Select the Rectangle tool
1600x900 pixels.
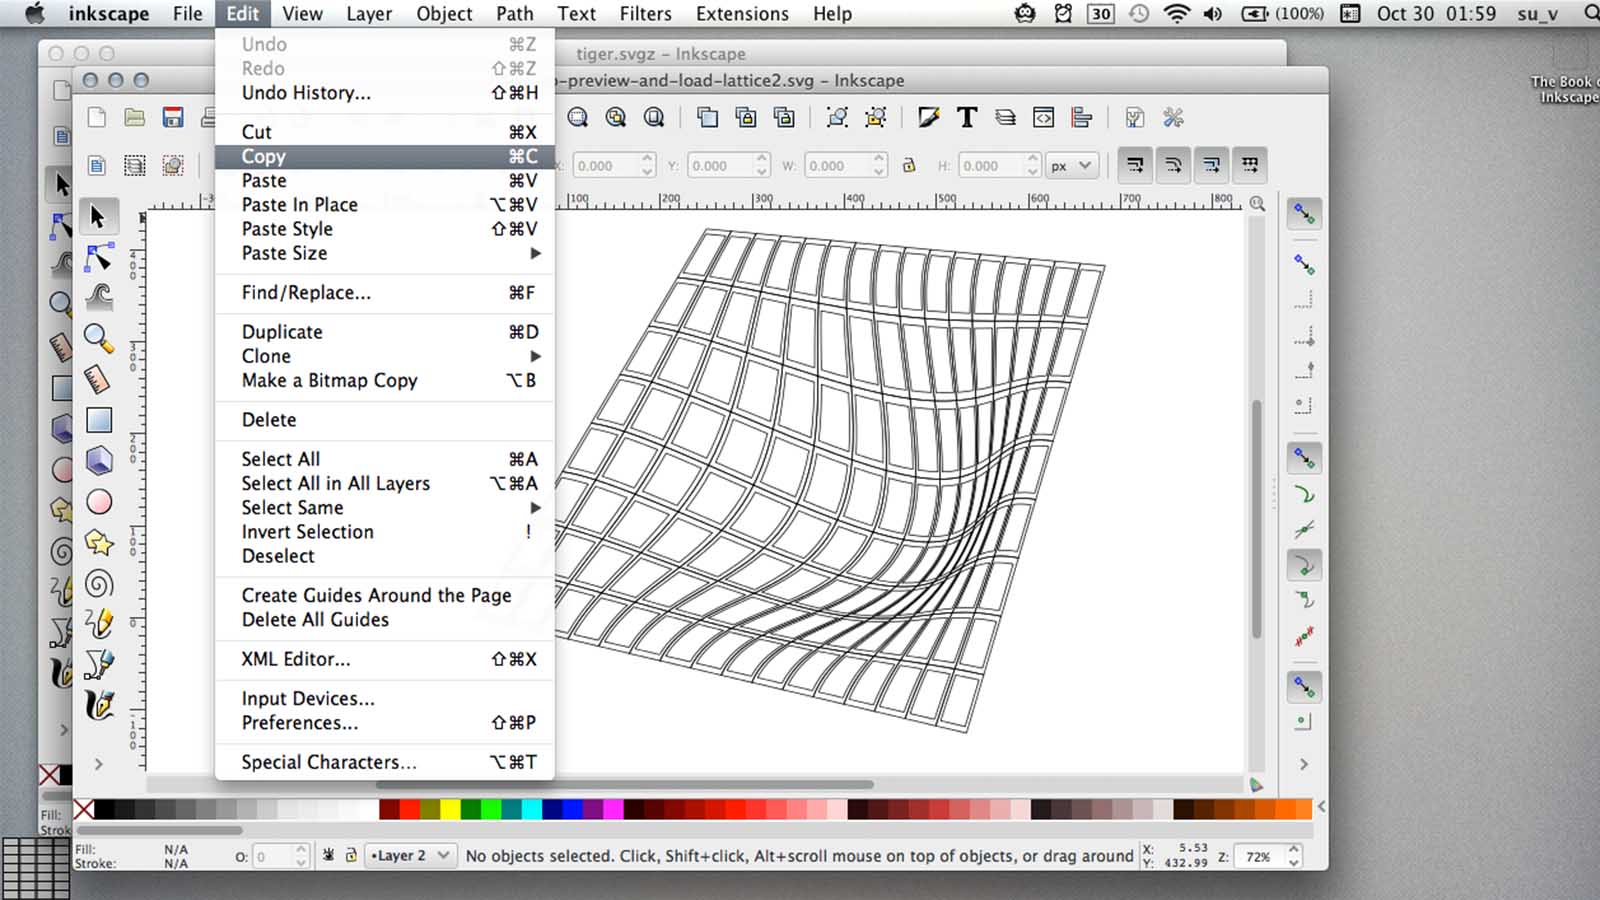tap(98, 420)
